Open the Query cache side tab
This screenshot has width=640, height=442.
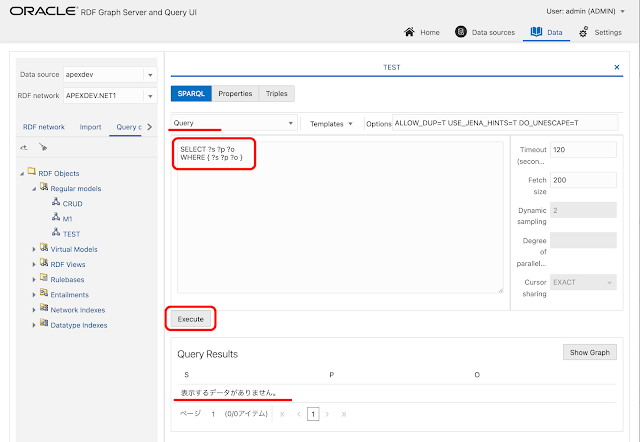pyautogui.click(x=128, y=127)
